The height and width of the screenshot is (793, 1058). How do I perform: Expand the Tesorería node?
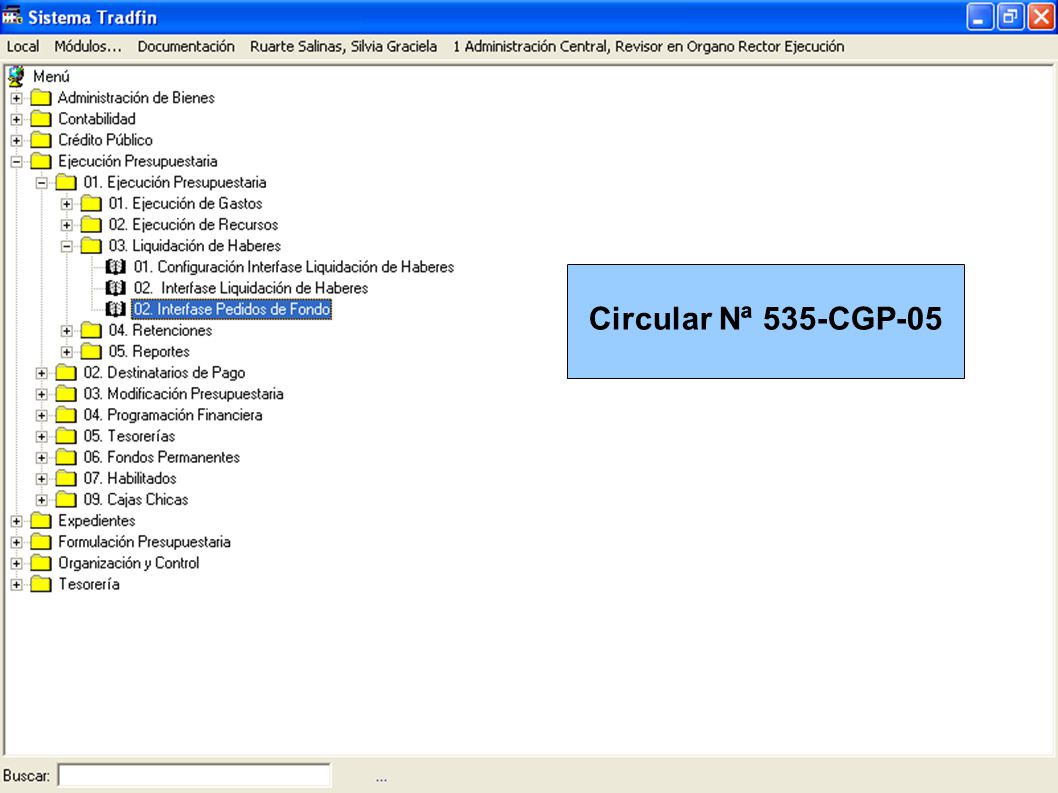click(x=16, y=584)
